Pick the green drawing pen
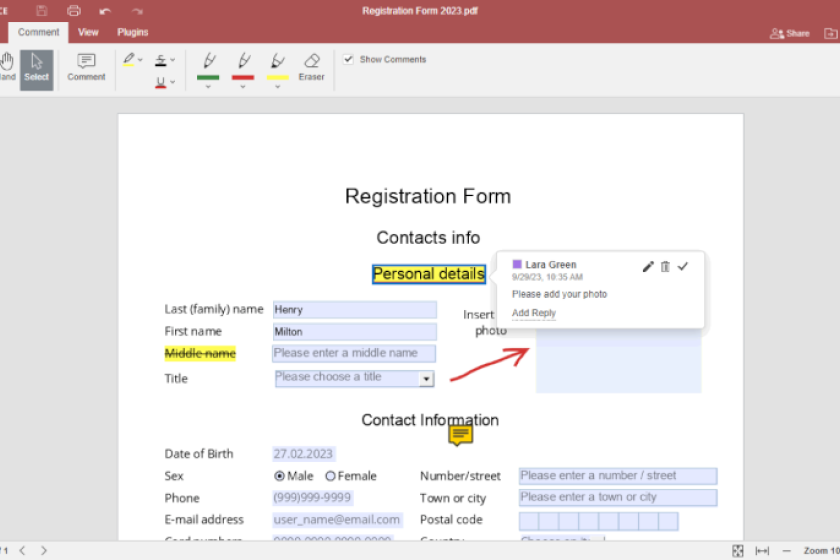The height and width of the screenshot is (560, 840). pos(208,66)
